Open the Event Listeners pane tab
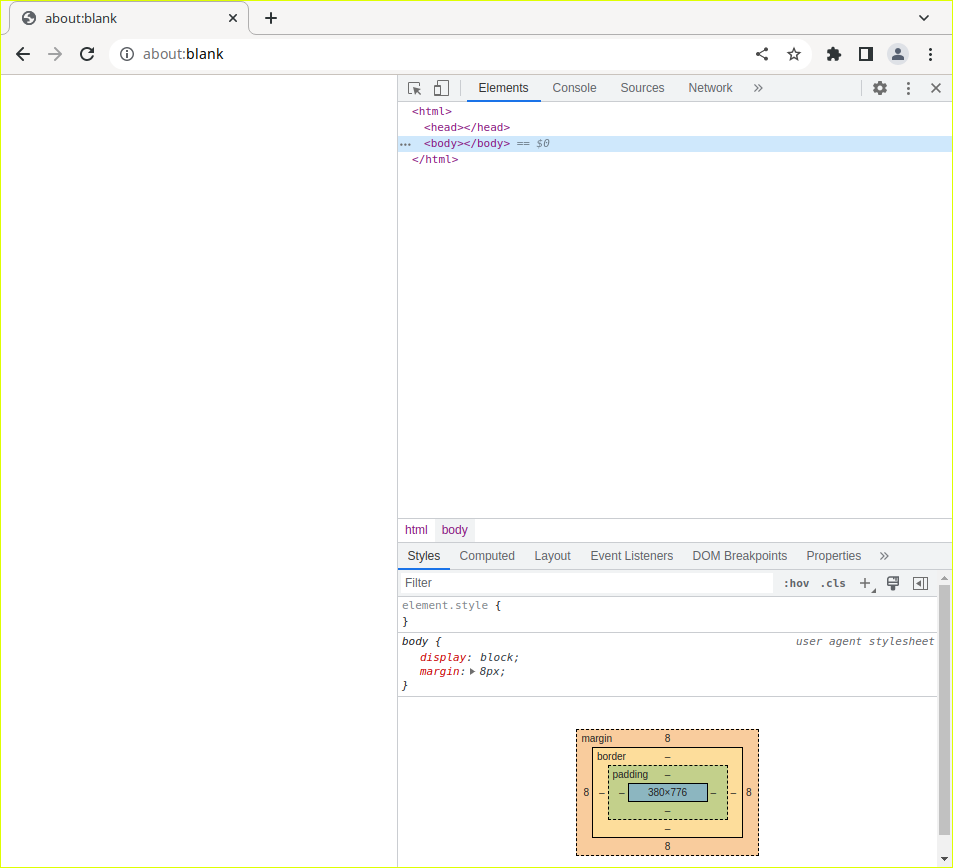The image size is (953, 868). click(x=631, y=556)
